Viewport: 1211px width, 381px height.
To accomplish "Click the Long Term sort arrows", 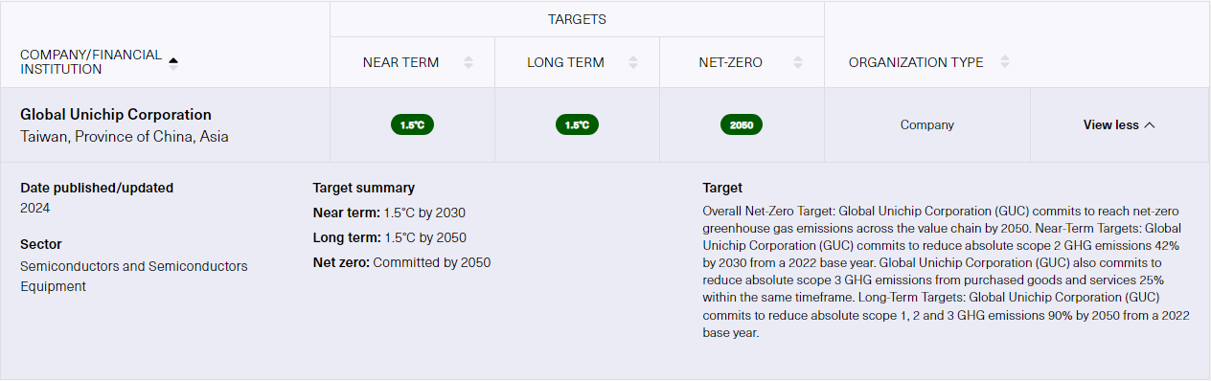I will pyautogui.click(x=634, y=63).
